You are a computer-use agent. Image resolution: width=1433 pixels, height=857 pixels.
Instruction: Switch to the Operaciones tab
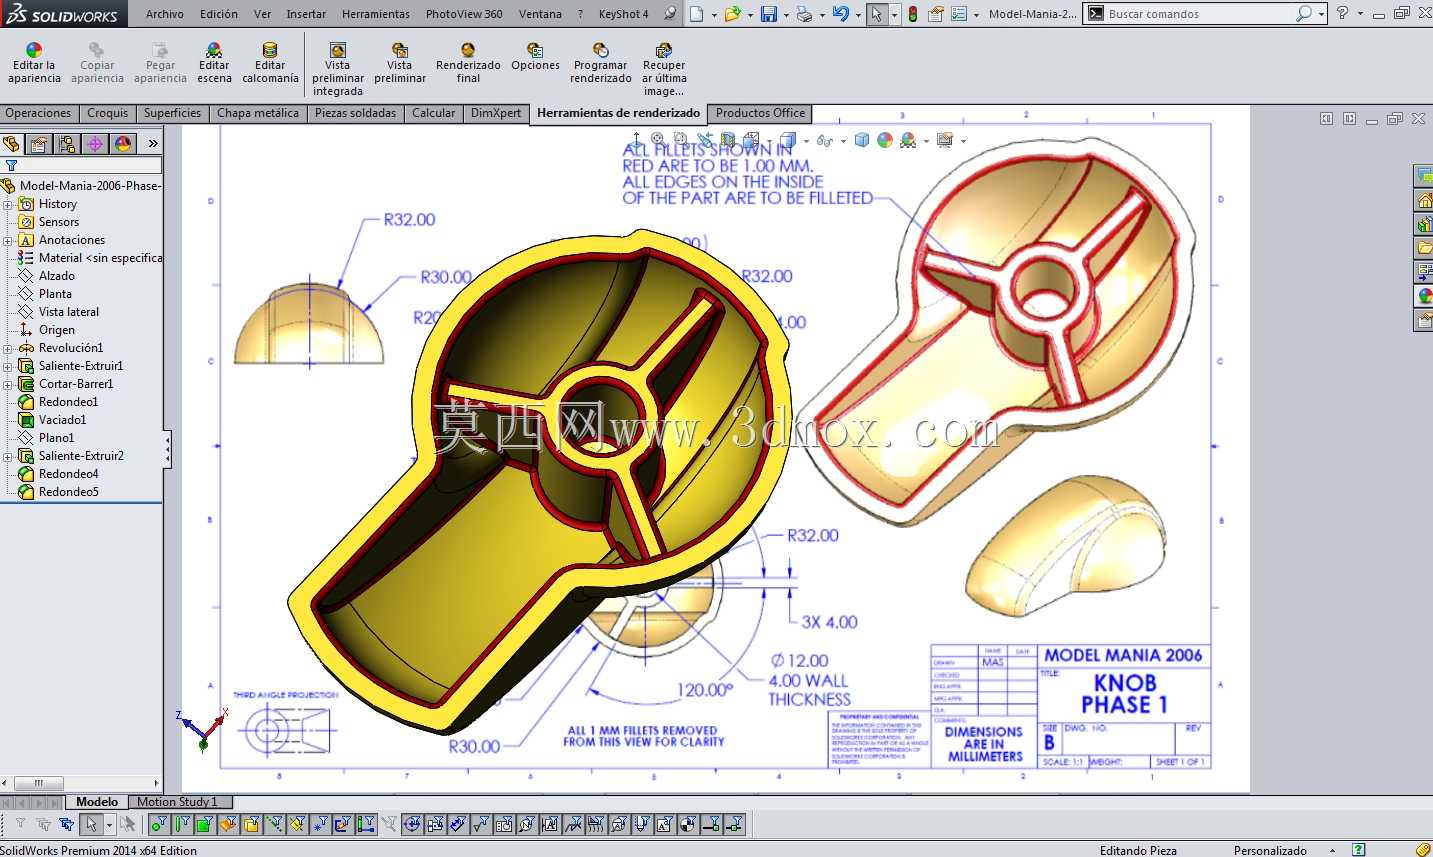click(x=38, y=113)
